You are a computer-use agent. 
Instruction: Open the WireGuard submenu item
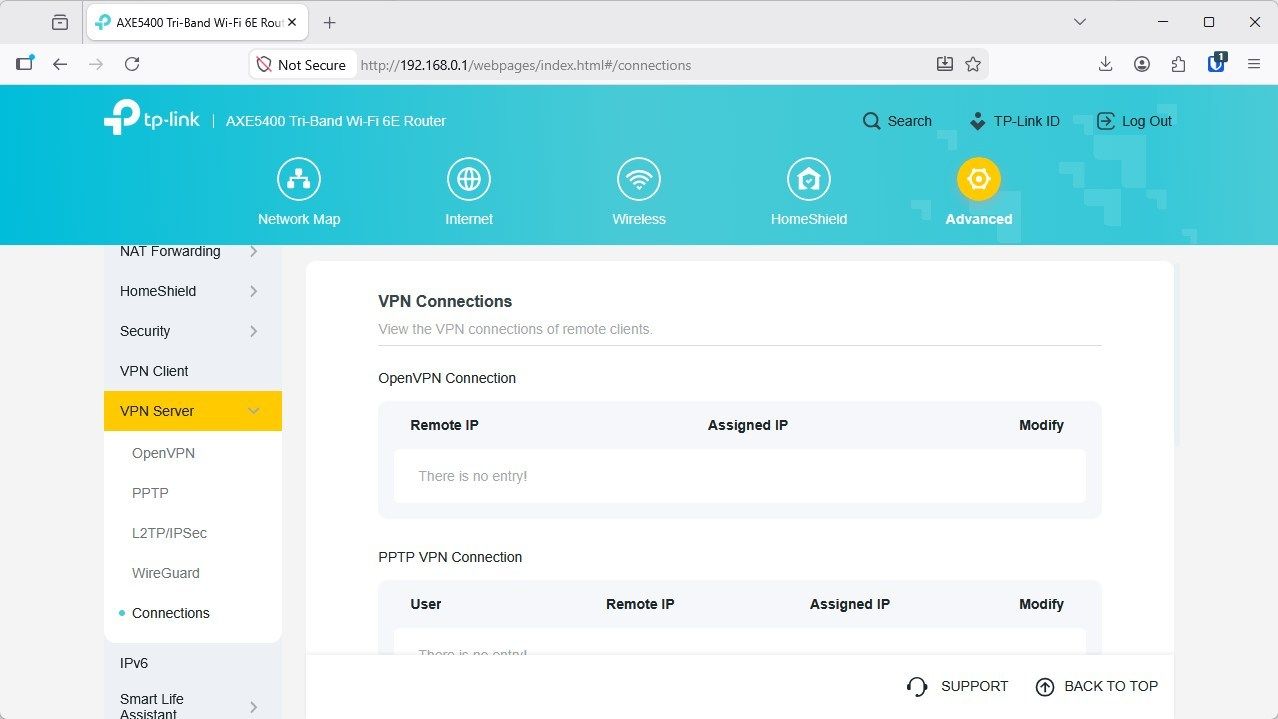point(166,573)
